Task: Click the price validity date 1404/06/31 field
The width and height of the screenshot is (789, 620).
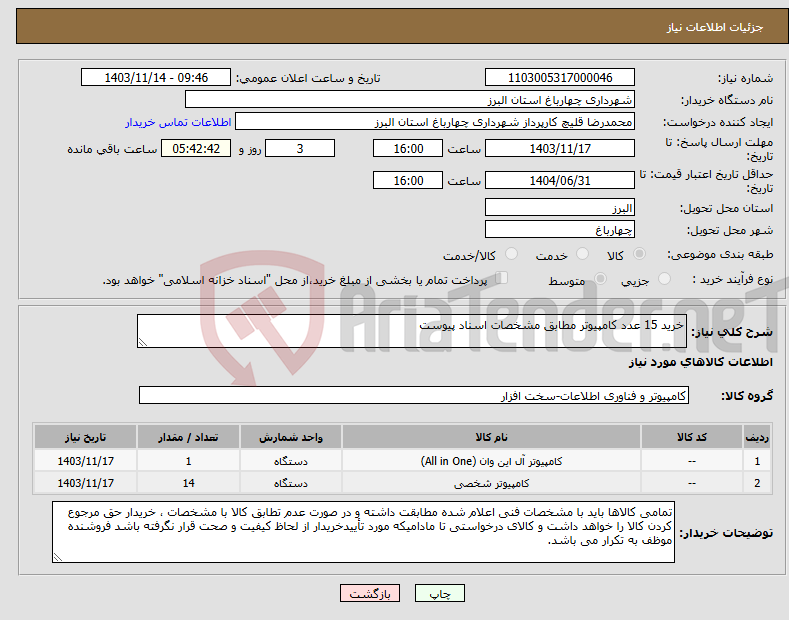Action: pos(560,180)
